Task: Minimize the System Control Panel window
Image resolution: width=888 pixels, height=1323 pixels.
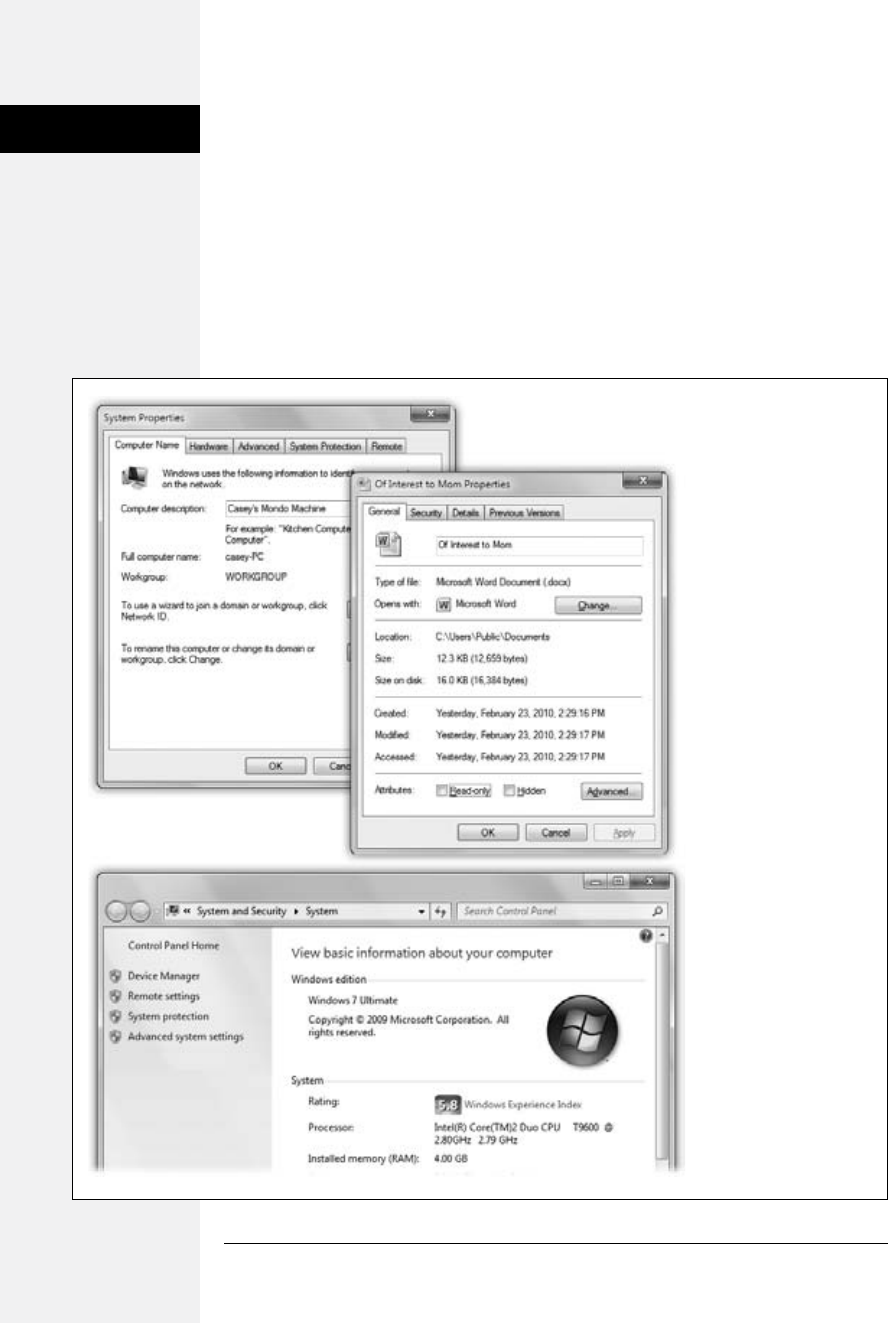Action: click(x=597, y=882)
